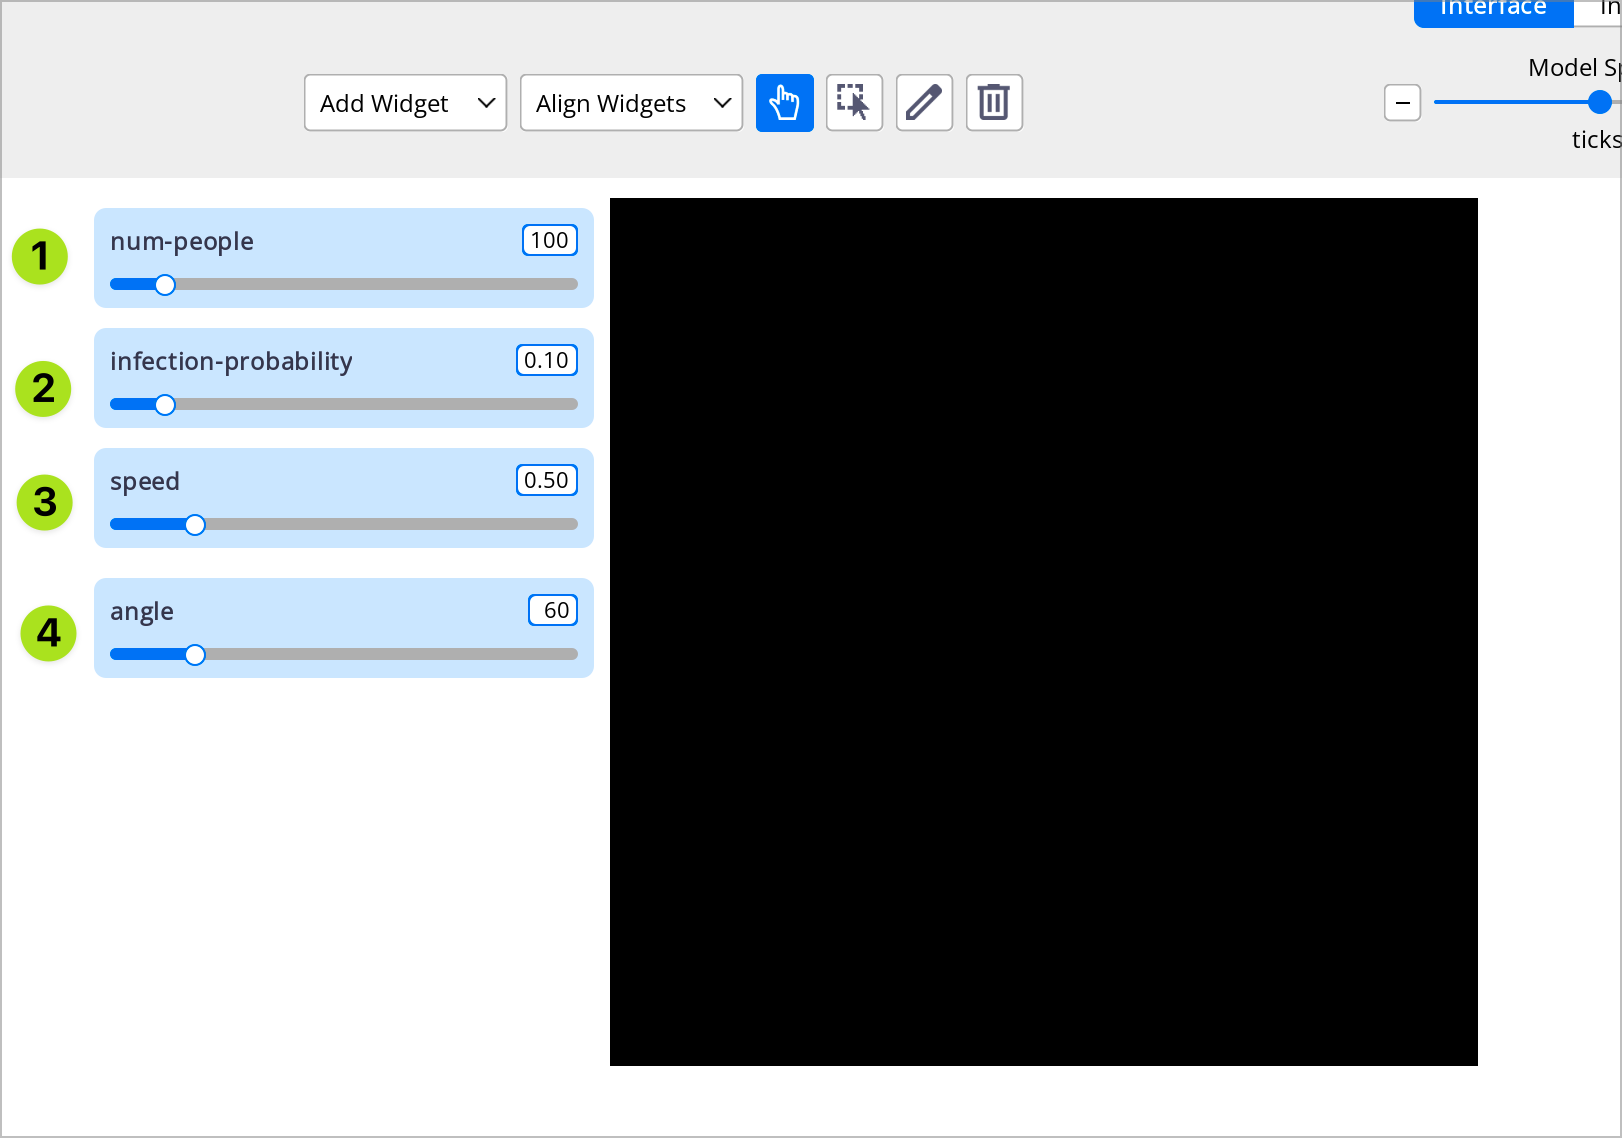Click the delete widget trash icon
Image resolution: width=1622 pixels, height=1138 pixels.
coord(993,102)
